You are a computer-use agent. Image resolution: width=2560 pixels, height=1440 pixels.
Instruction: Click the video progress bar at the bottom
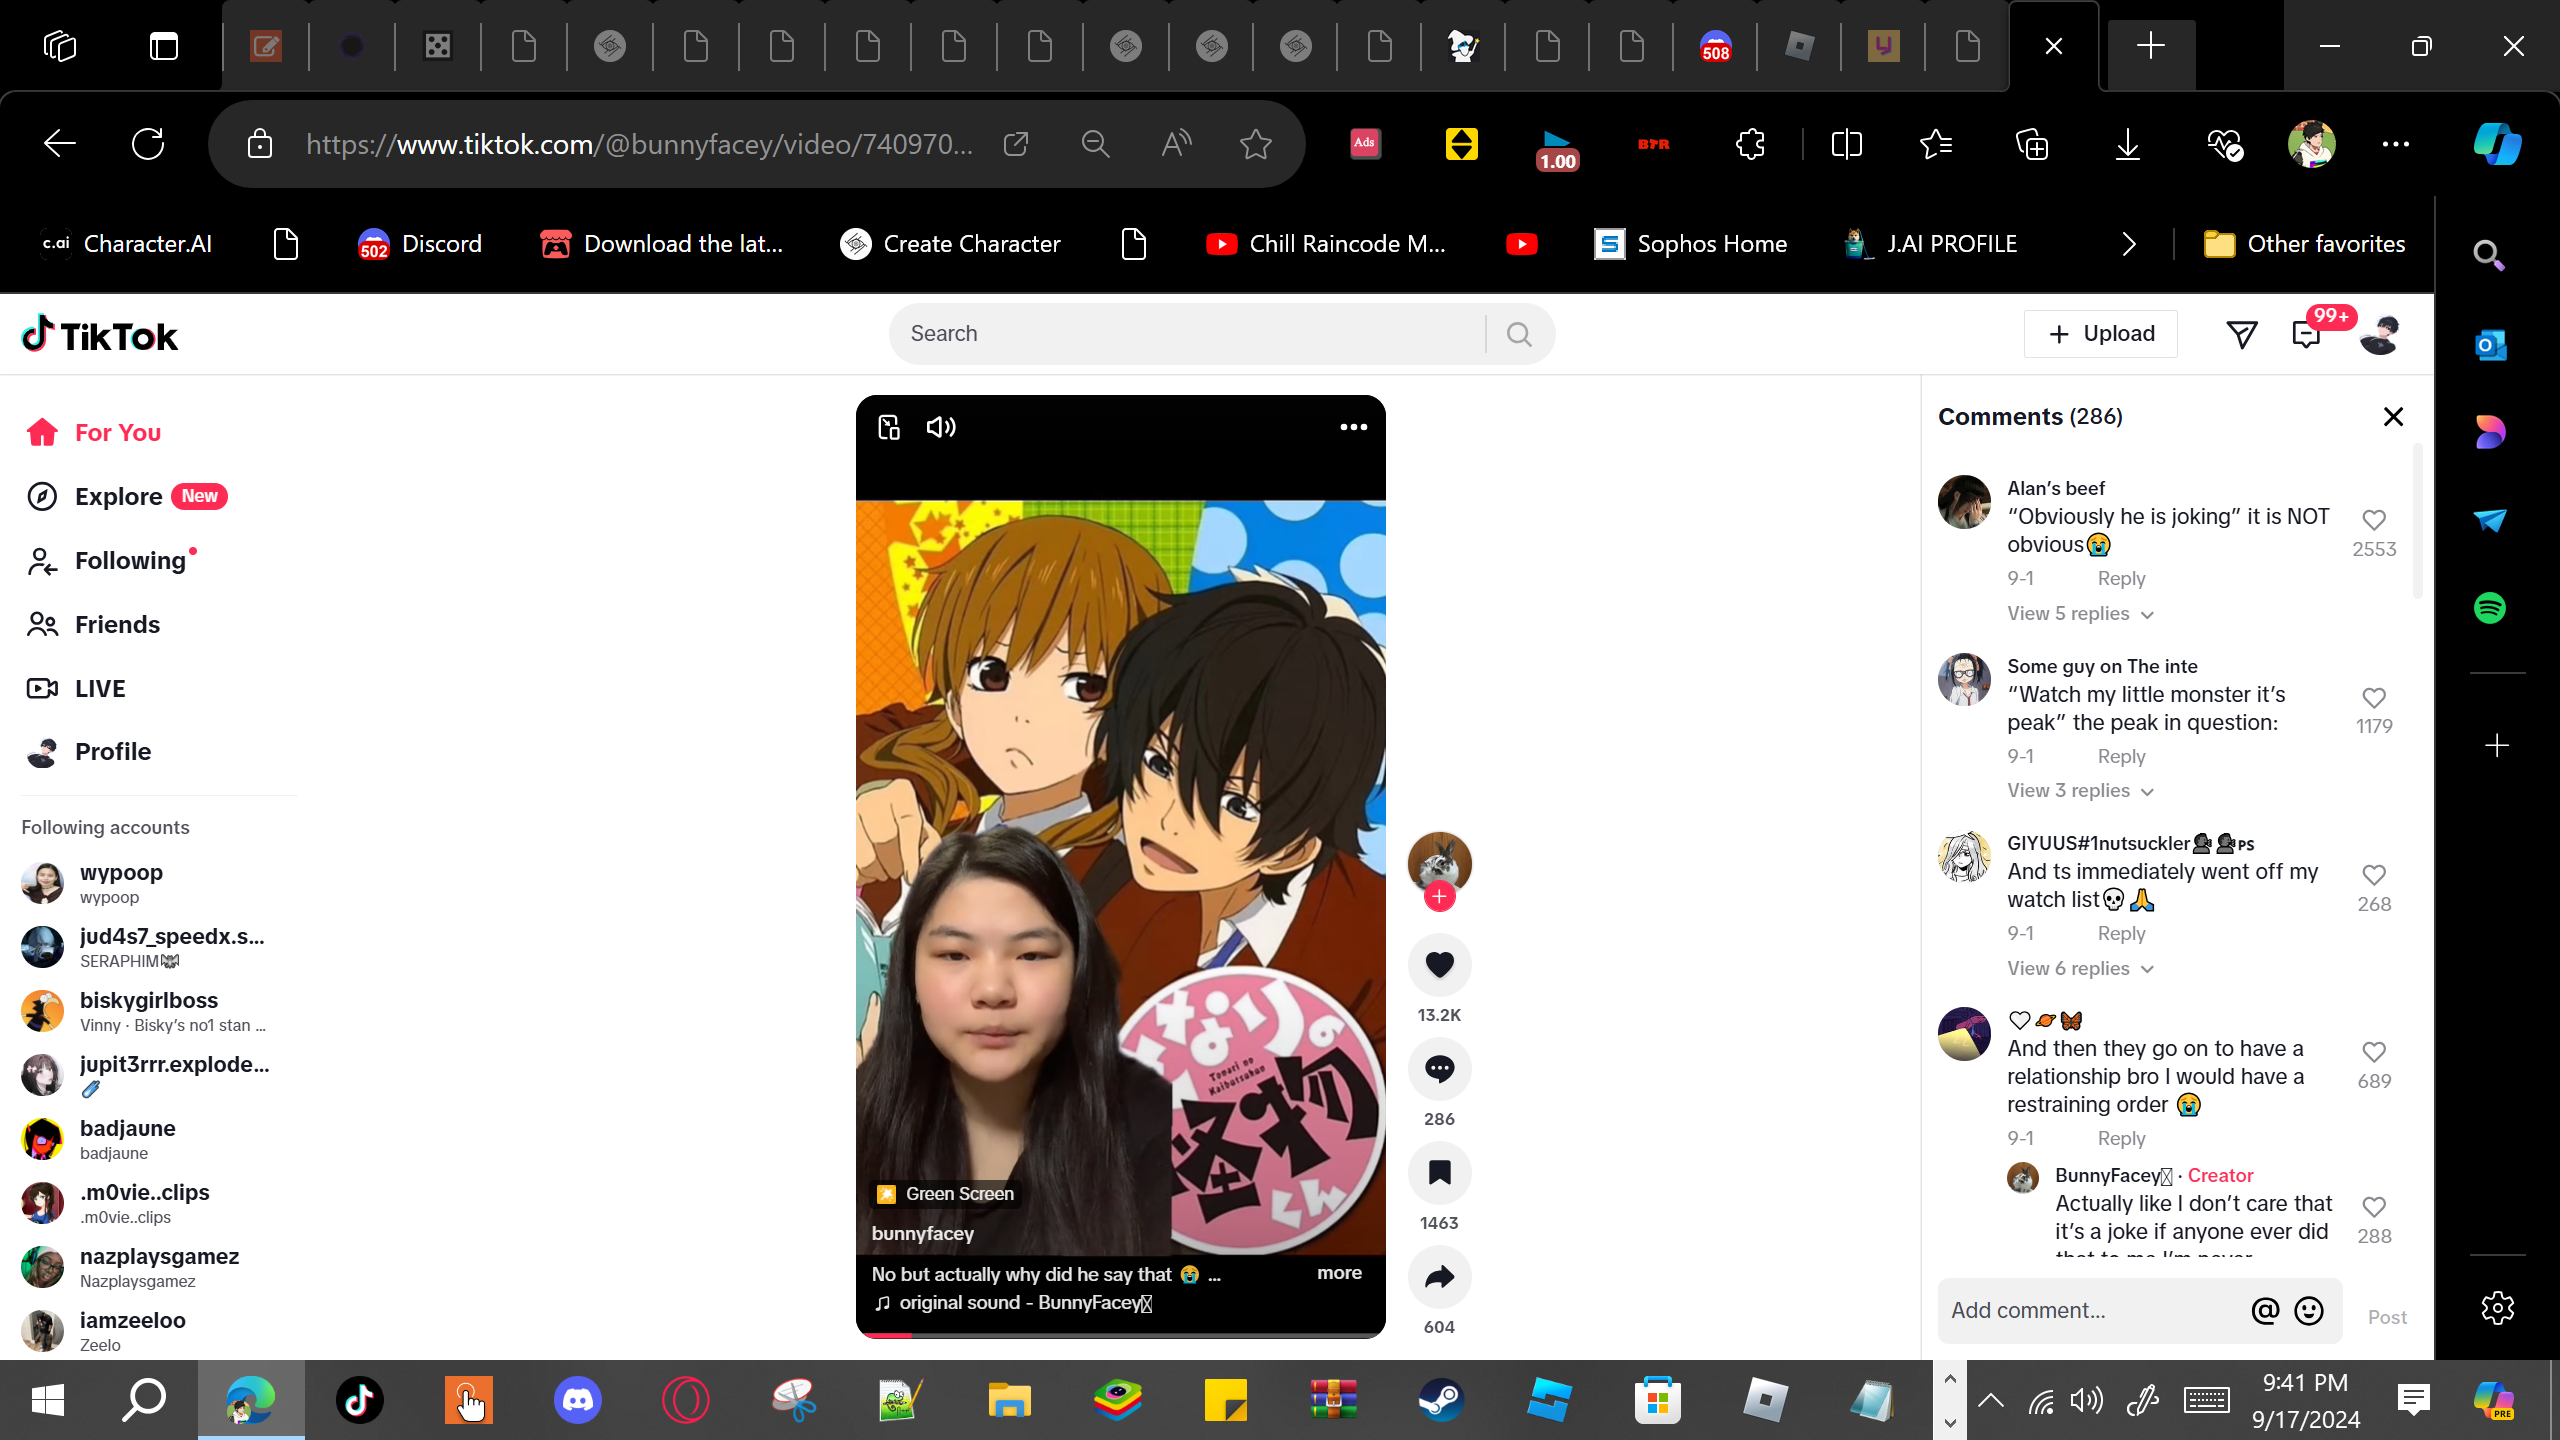[x=1120, y=1335]
